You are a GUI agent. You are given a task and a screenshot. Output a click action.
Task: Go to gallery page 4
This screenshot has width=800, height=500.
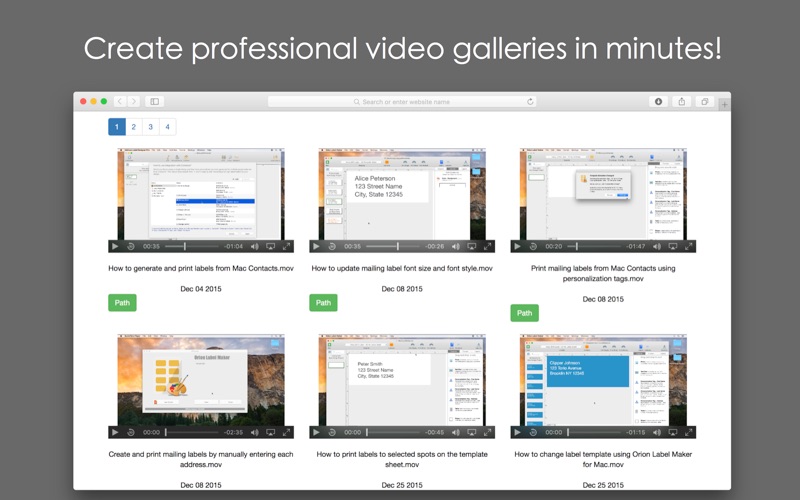(167, 127)
